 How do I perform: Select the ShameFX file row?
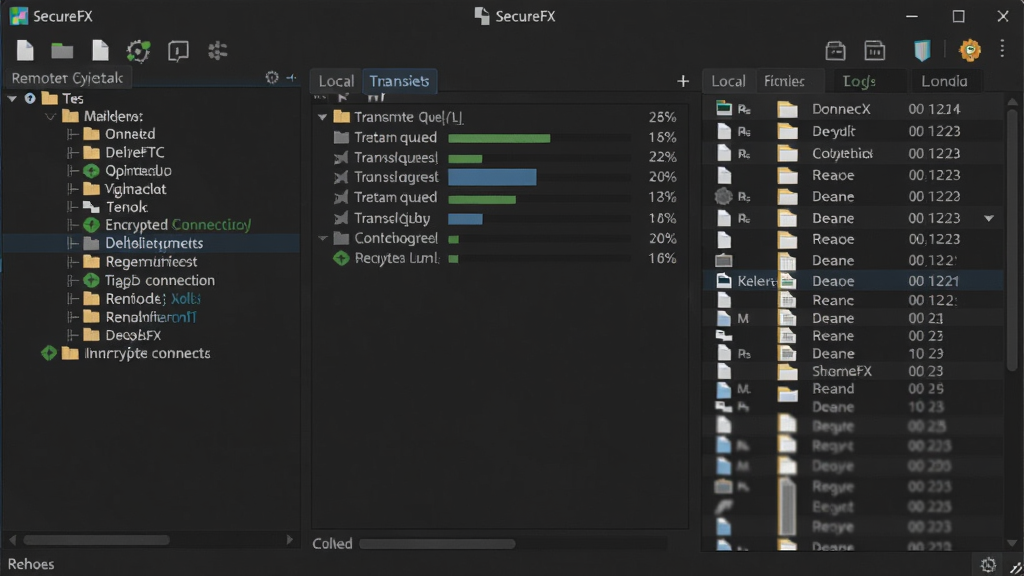click(853, 372)
